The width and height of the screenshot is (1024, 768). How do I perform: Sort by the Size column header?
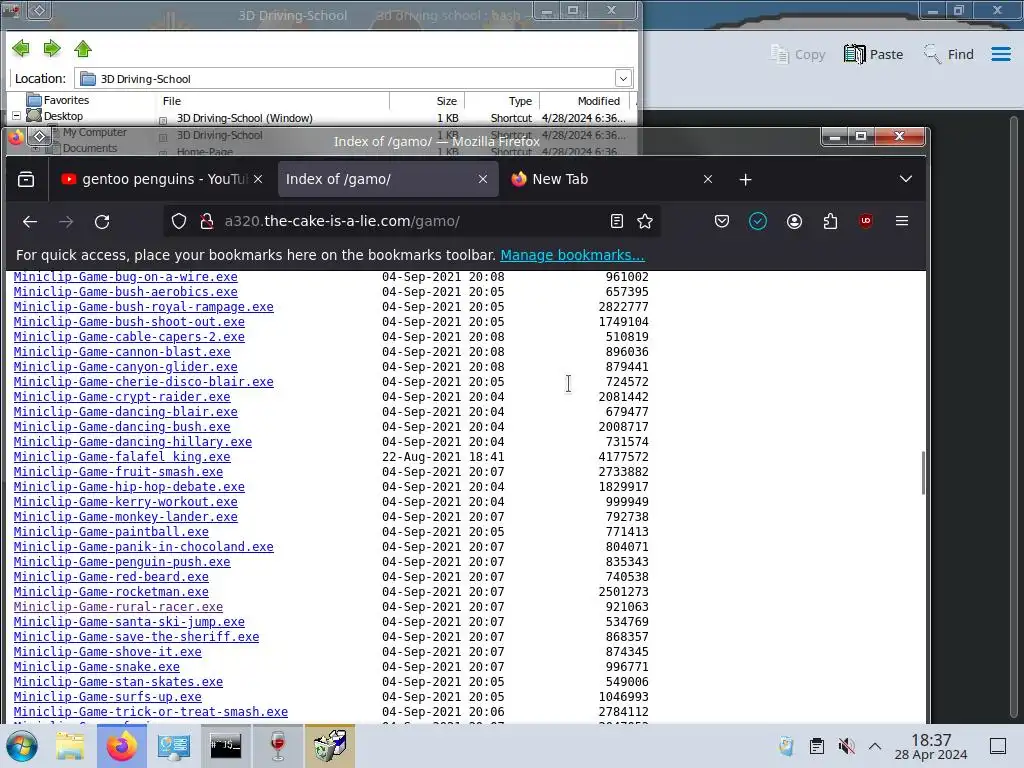[x=446, y=101]
